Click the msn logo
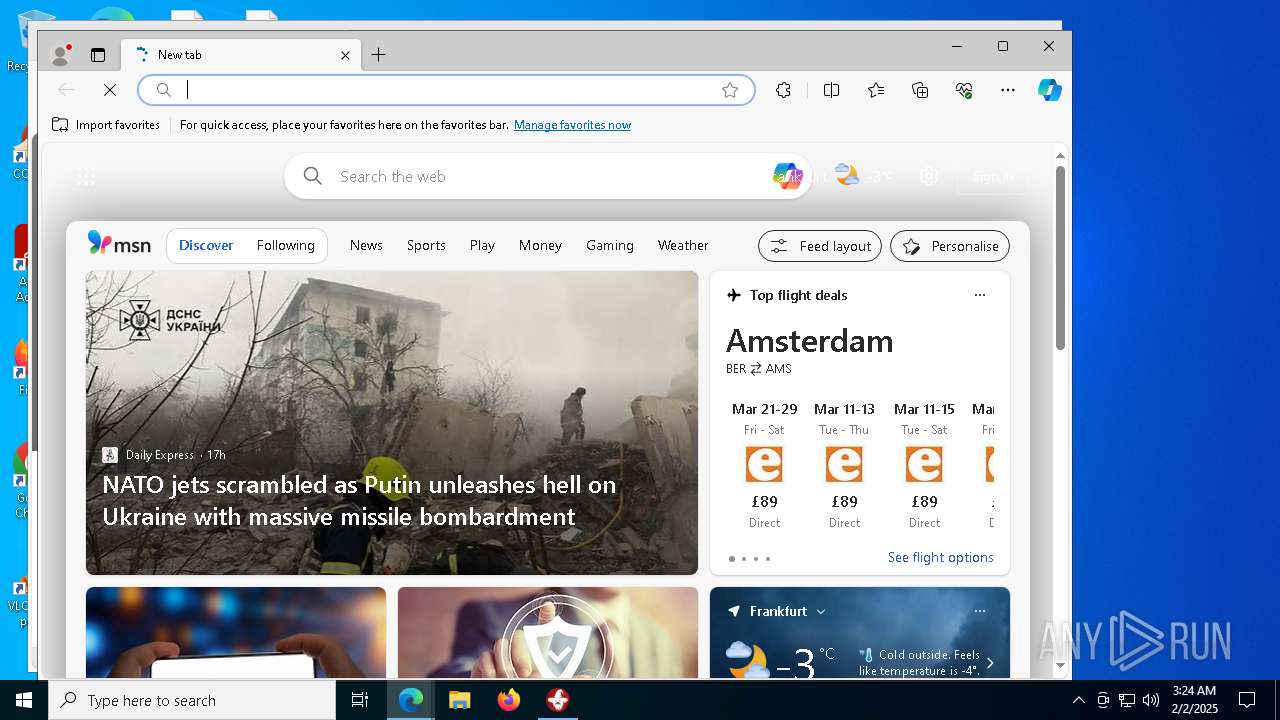The image size is (1280, 720). click(119, 244)
